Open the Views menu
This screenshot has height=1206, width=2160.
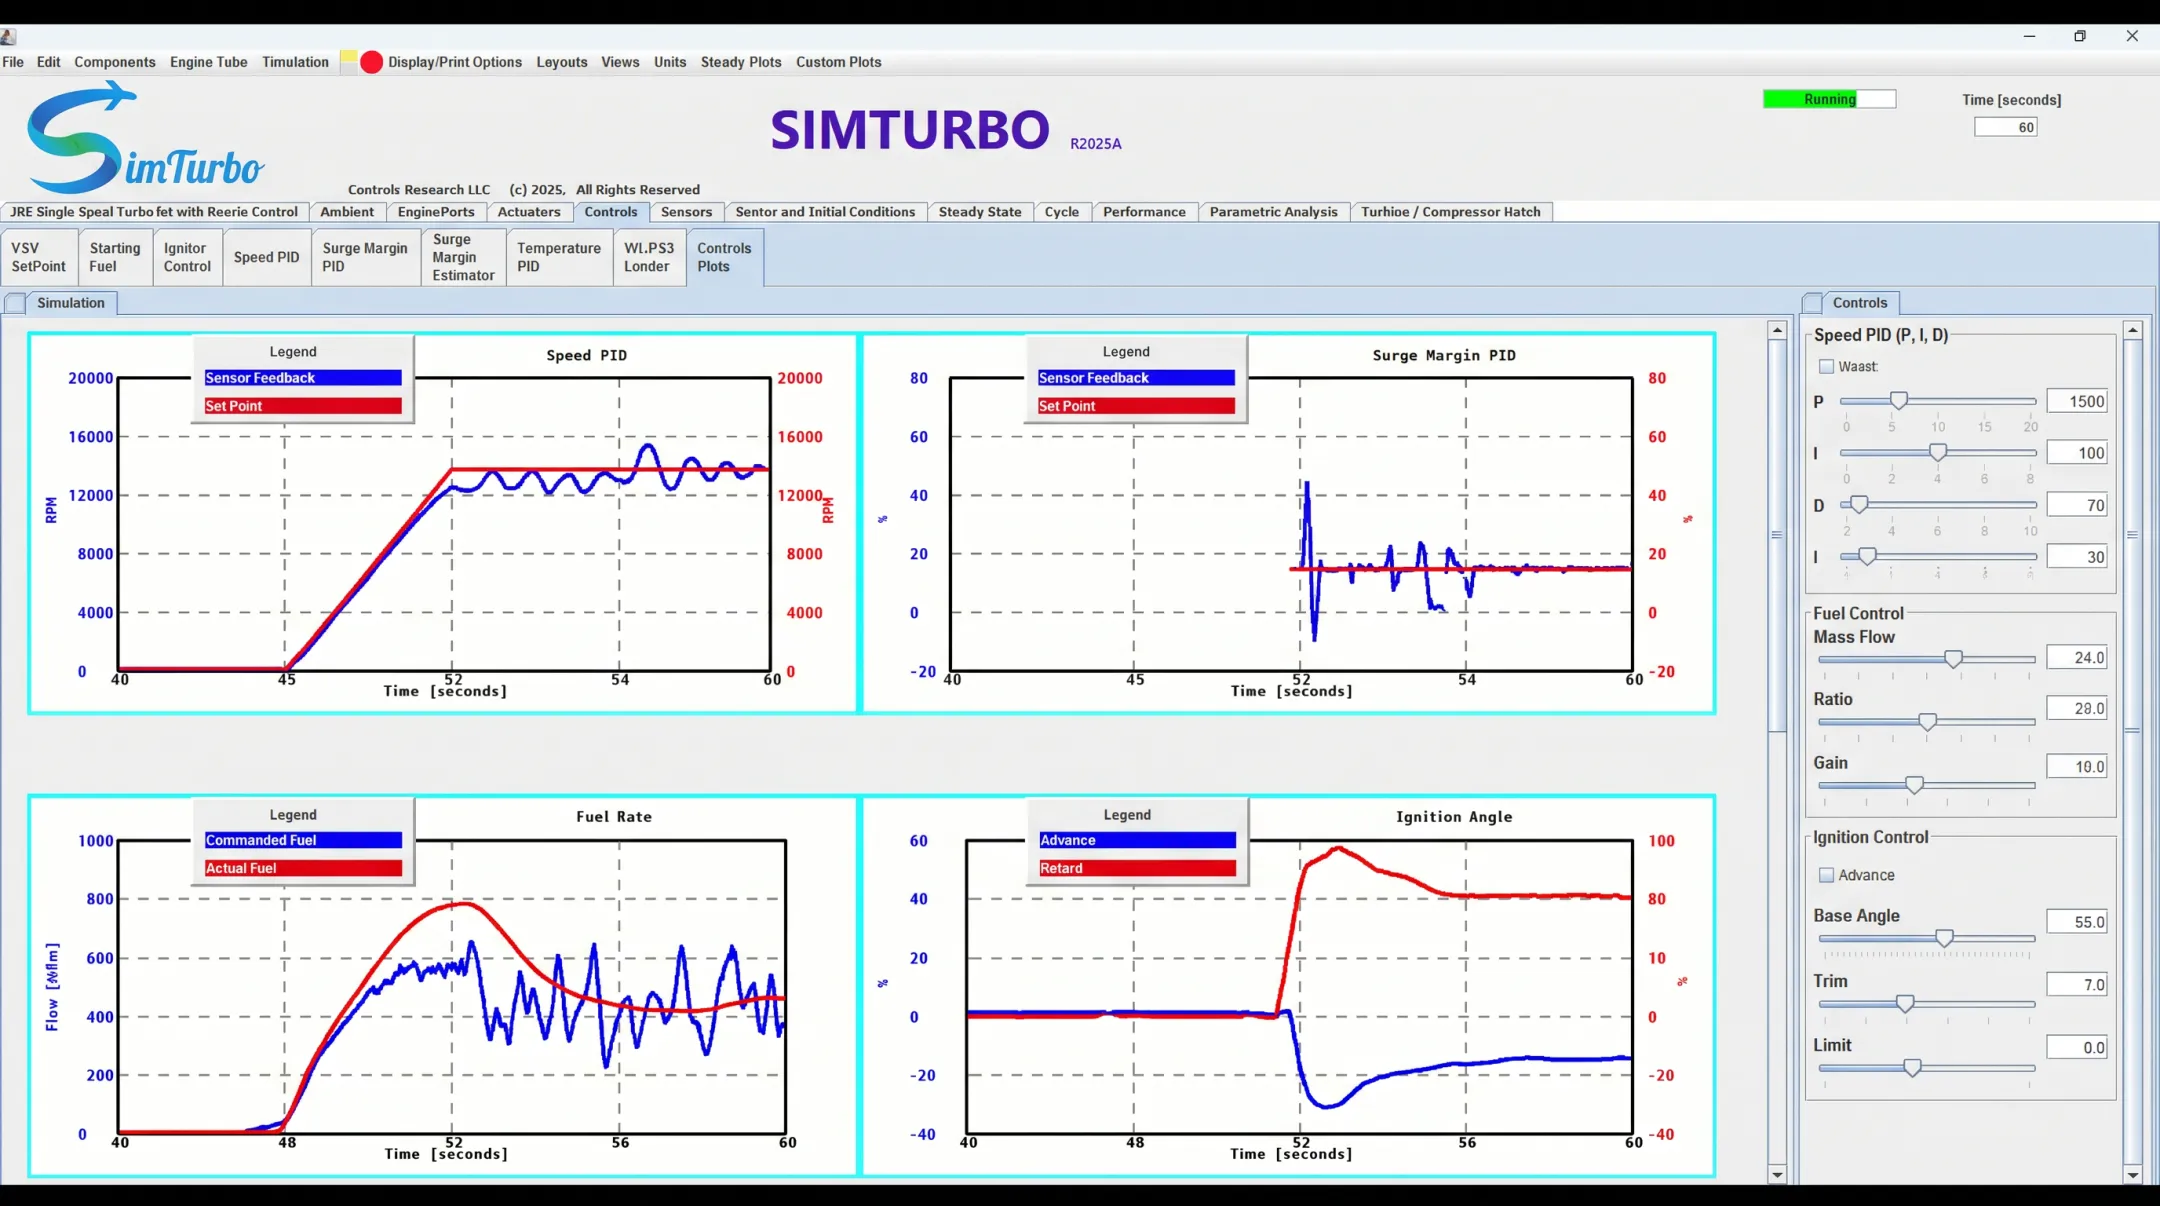[620, 62]
